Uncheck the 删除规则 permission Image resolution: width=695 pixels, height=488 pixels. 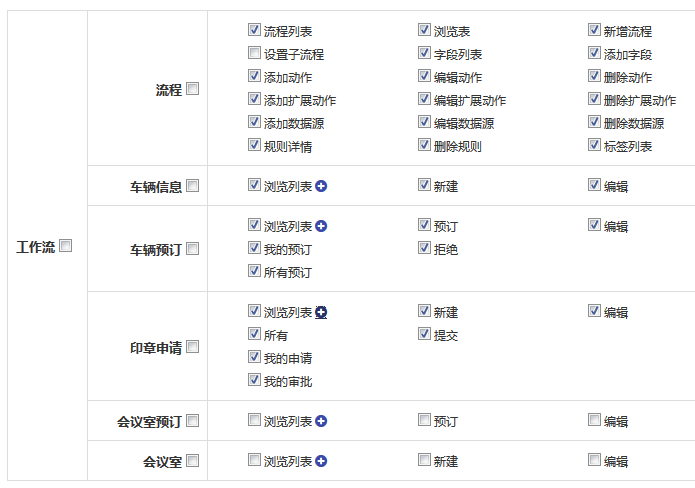click(x=424, y=145)
